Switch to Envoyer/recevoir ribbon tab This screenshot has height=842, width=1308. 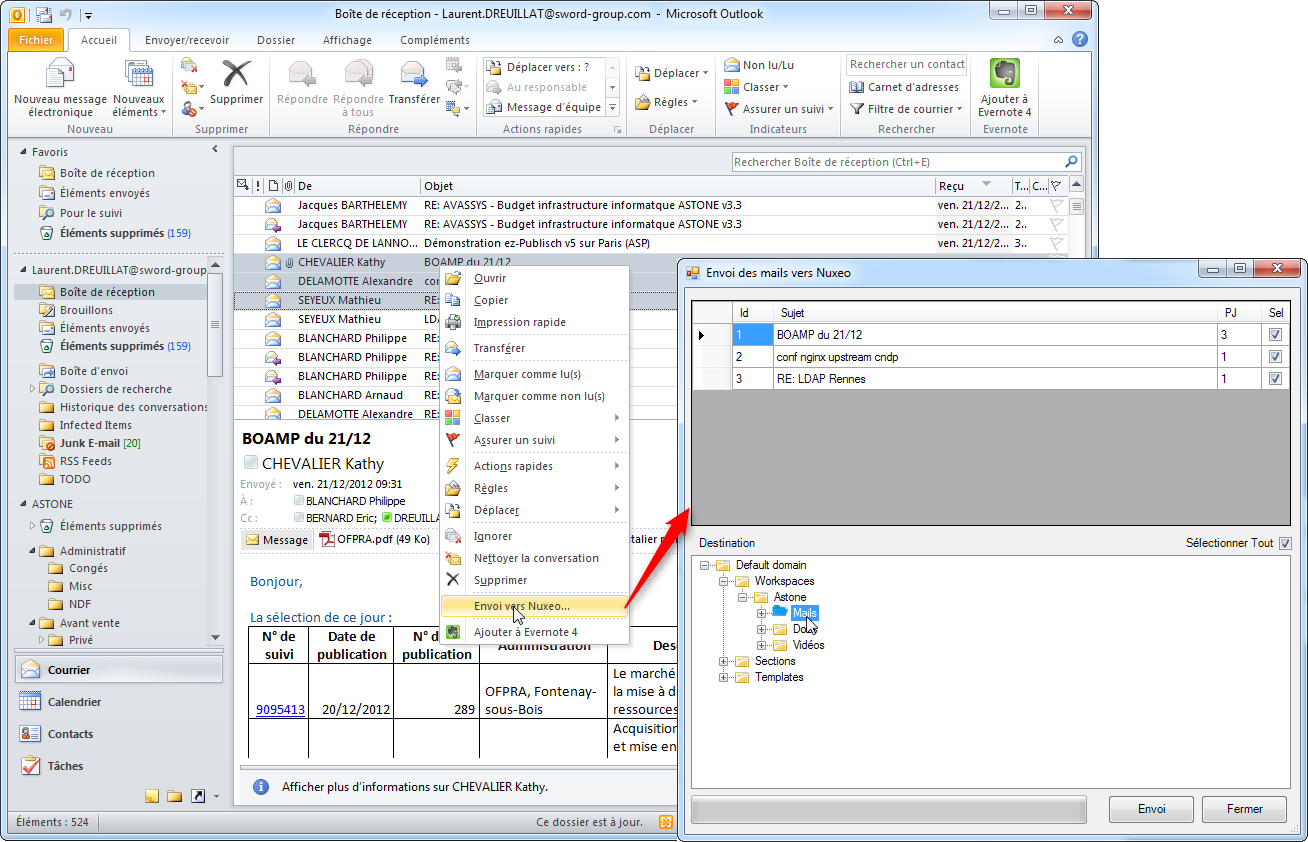[x=187, y=40]
